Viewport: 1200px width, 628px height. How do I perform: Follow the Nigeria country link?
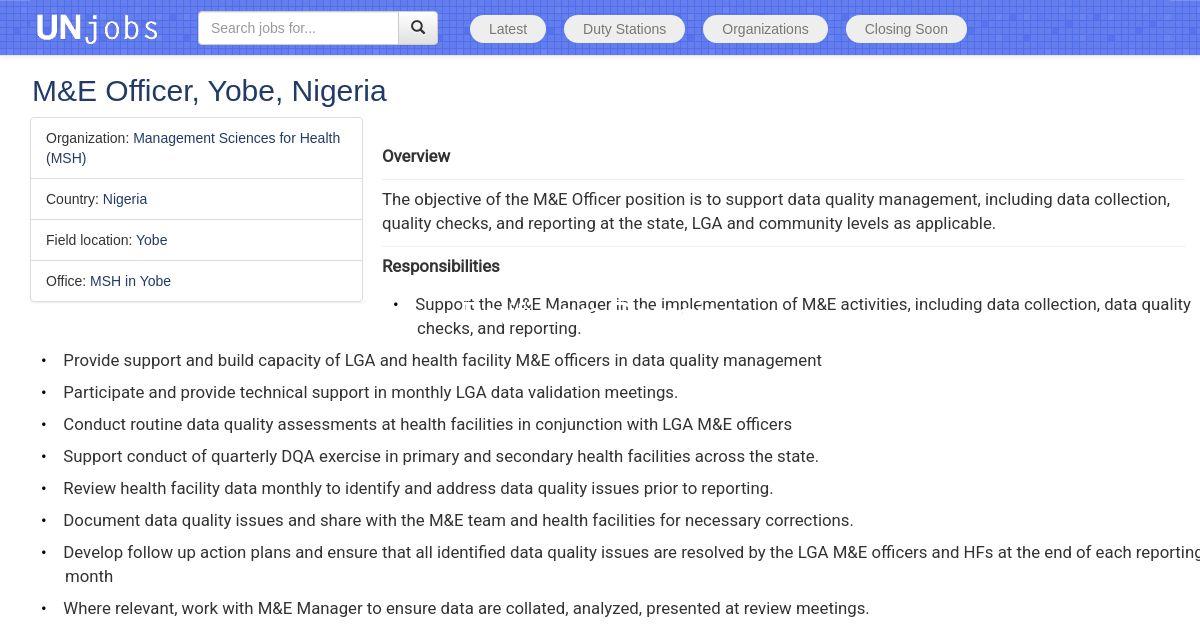pyautogui.click(x=125, y=199)
